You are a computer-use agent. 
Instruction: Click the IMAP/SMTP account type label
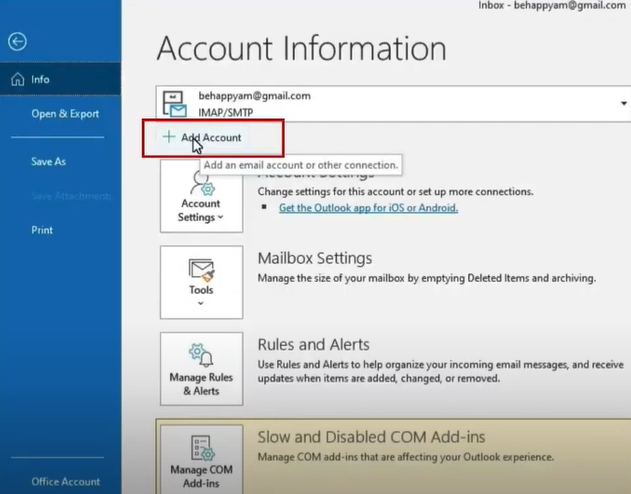(226, 113)
